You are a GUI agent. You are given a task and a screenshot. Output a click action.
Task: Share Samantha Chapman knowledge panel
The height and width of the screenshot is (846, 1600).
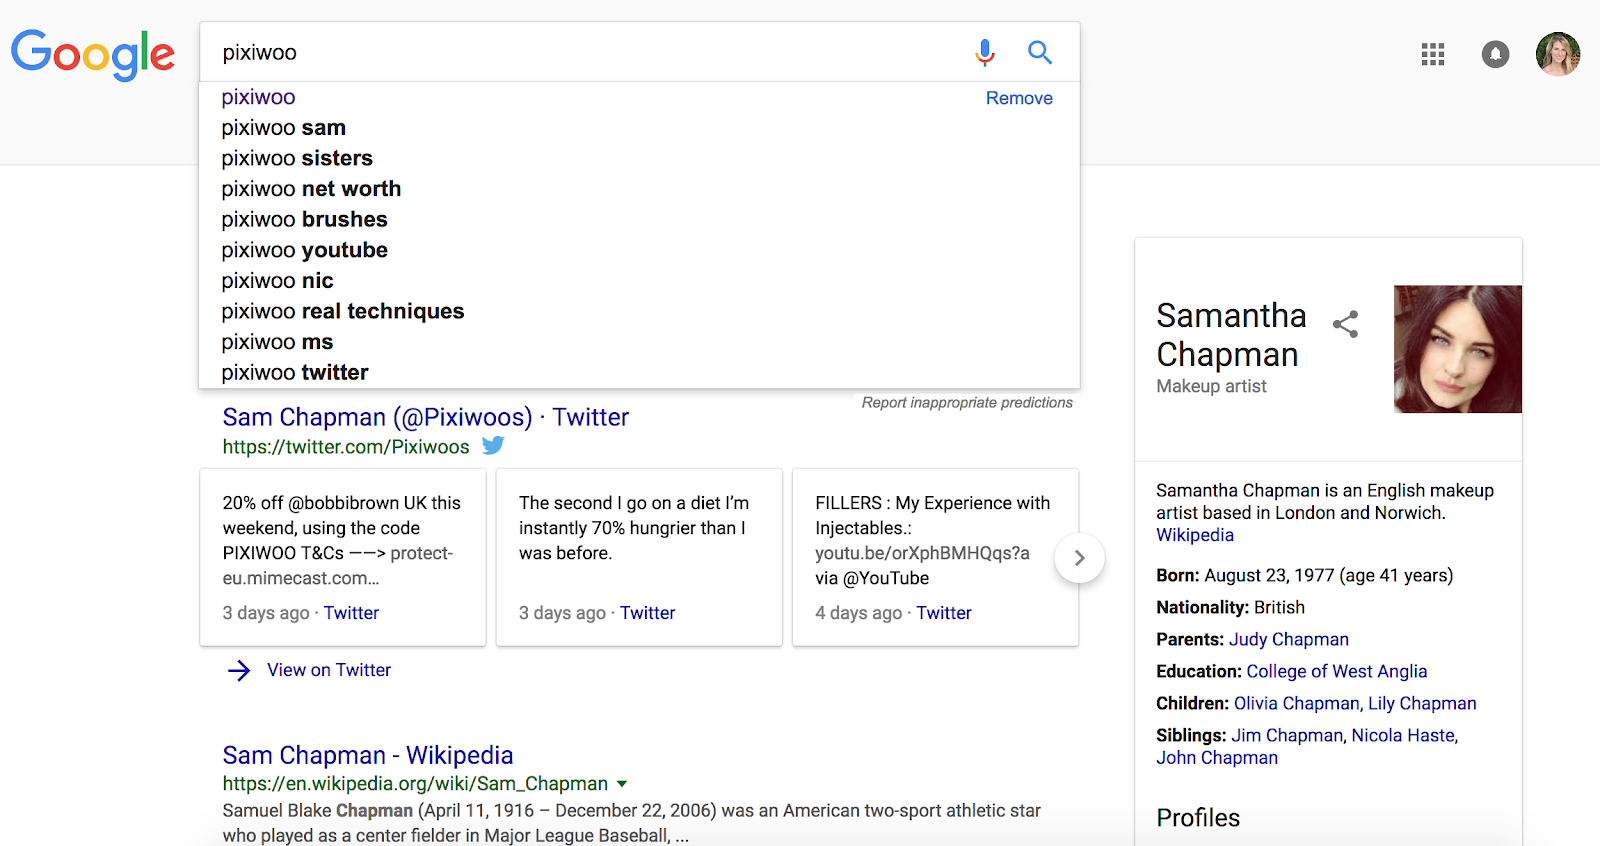[1346, 324]
